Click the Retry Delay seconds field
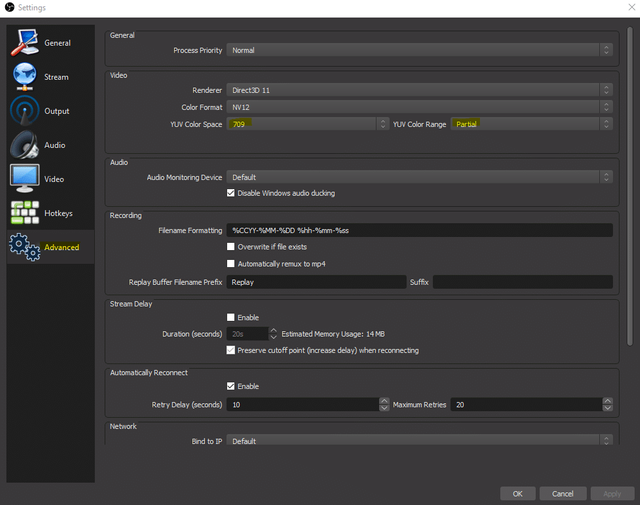This screenshot has height=505, width=640. 303,405
